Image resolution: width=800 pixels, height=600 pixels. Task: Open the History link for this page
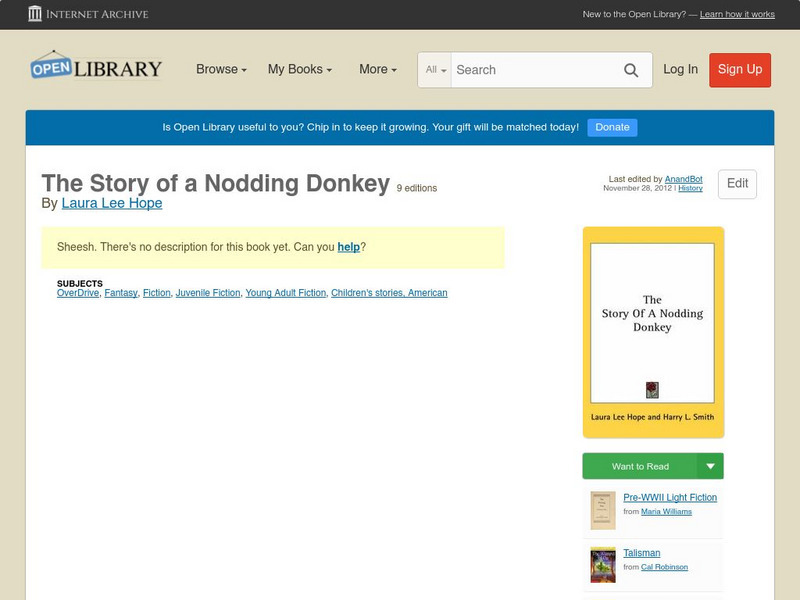(x=690, y=188)
